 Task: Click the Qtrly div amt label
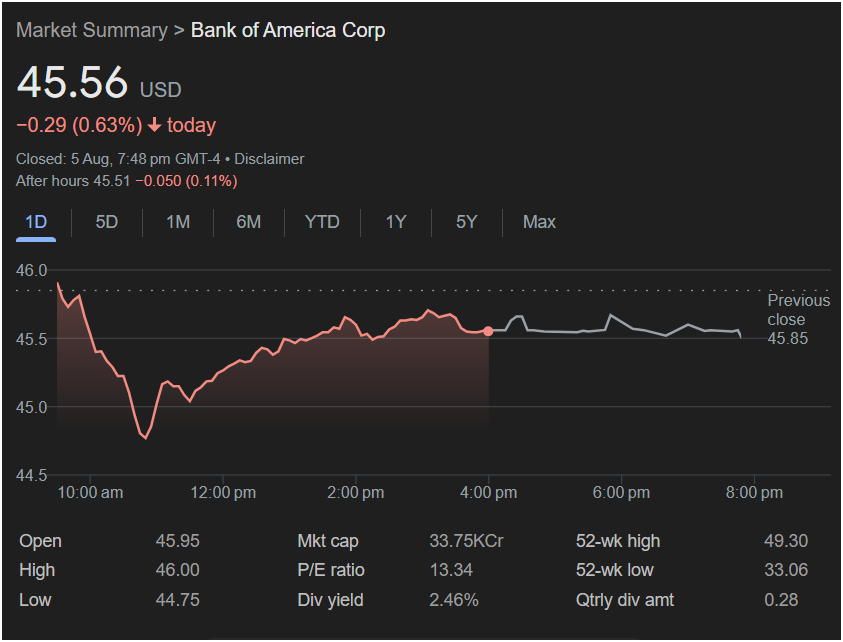[x=625, y=600]
